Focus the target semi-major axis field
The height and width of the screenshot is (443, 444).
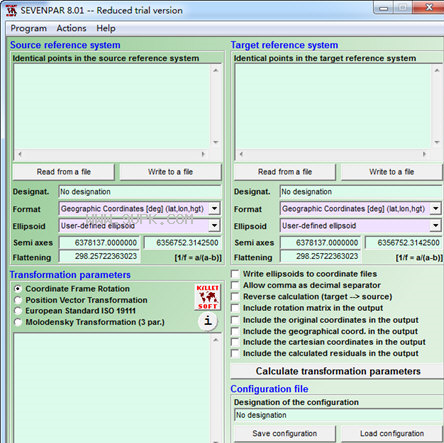(320, 243)
